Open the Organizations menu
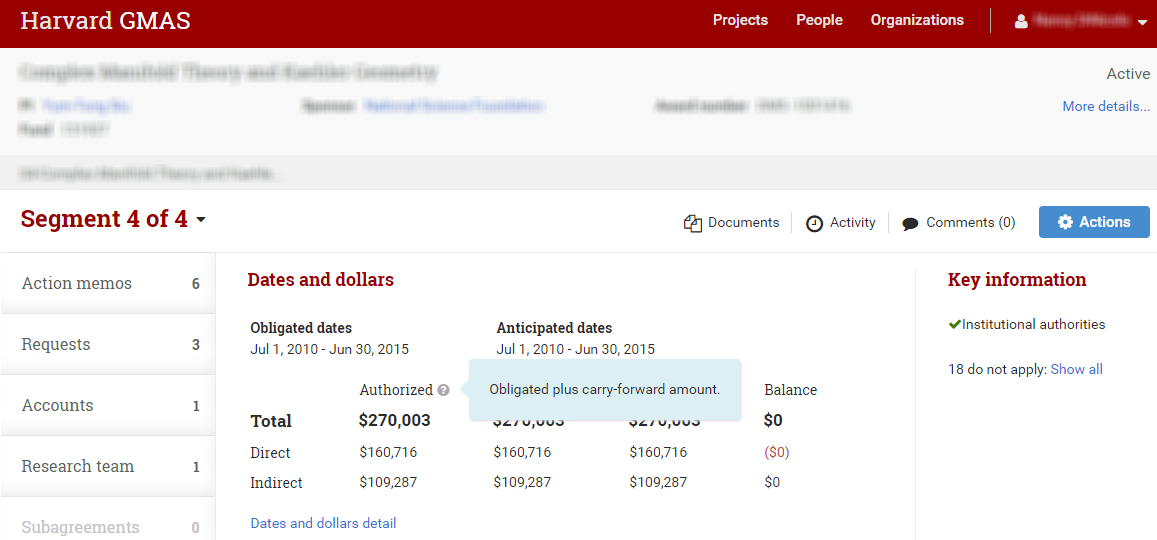Screen dimensions: 1157x540 917,21
